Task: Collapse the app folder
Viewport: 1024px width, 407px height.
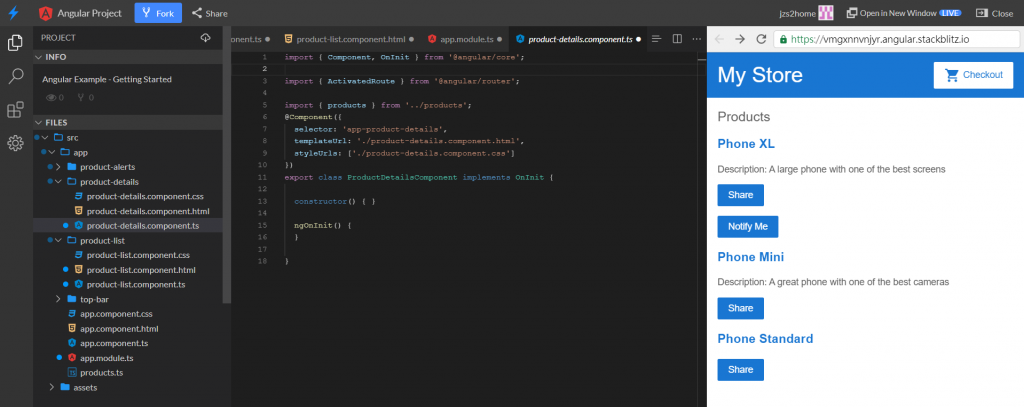Action: point(51,152)
